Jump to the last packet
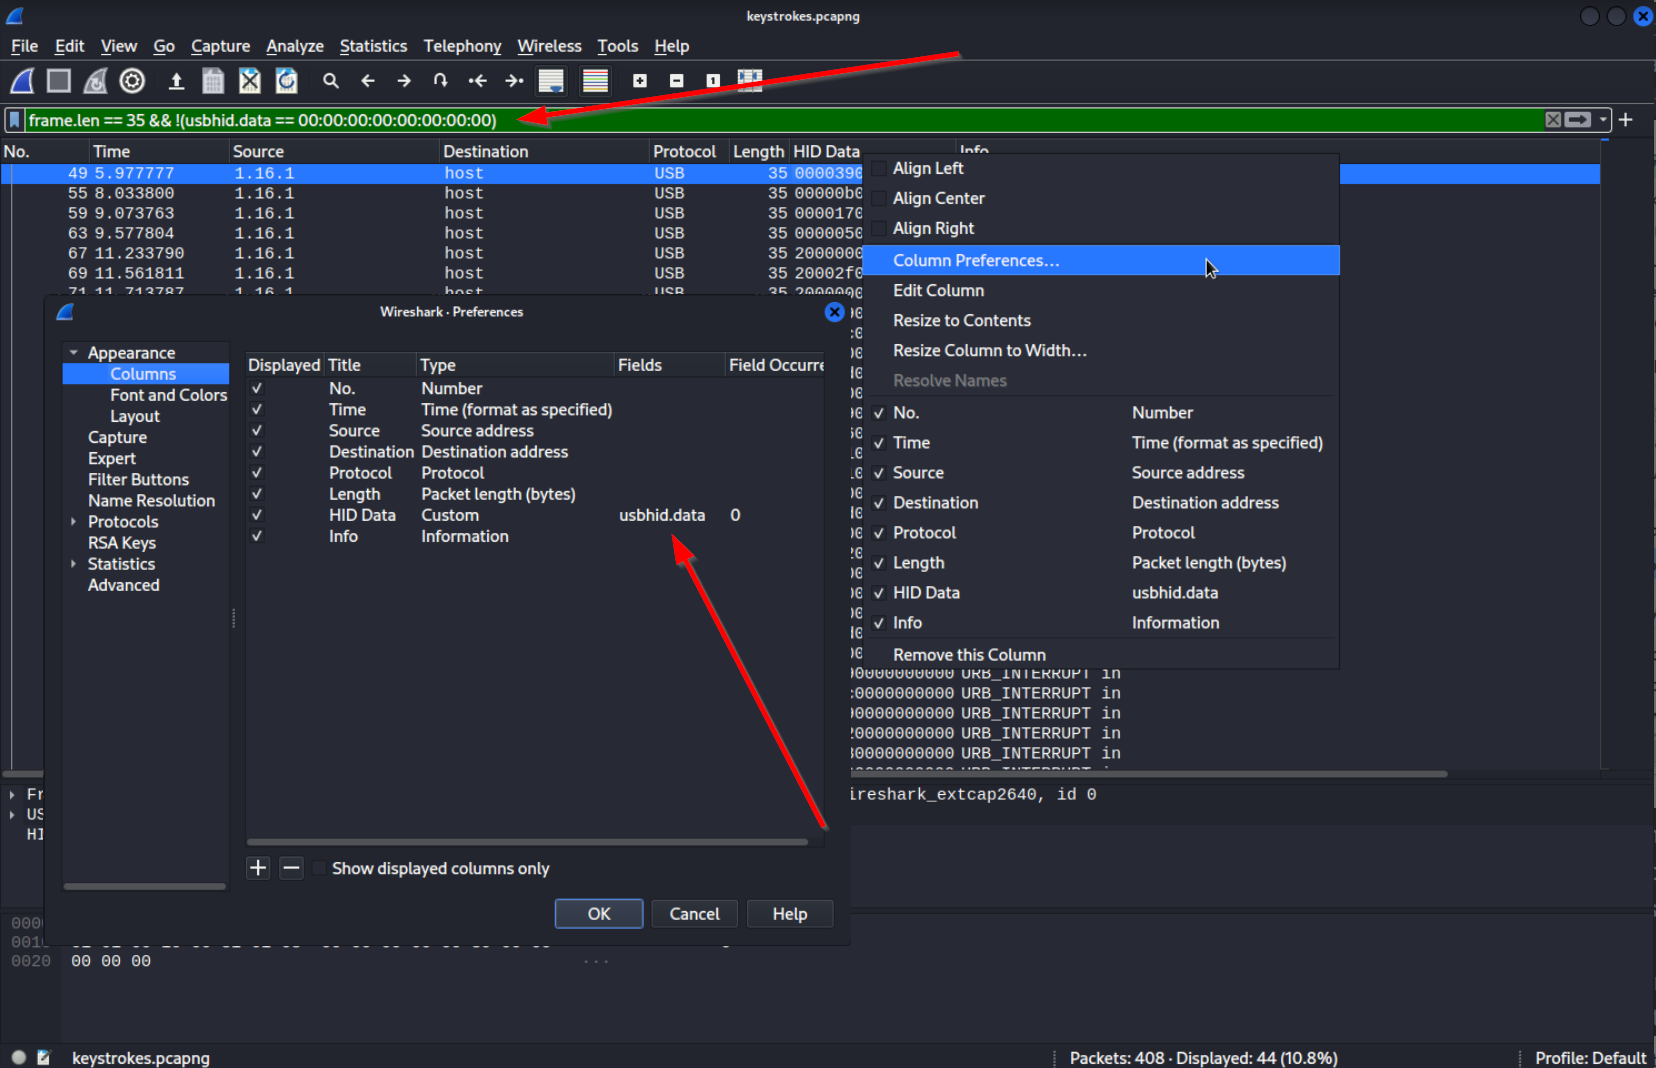This screenshot has width=1656, height=1068. pos(514,81)
